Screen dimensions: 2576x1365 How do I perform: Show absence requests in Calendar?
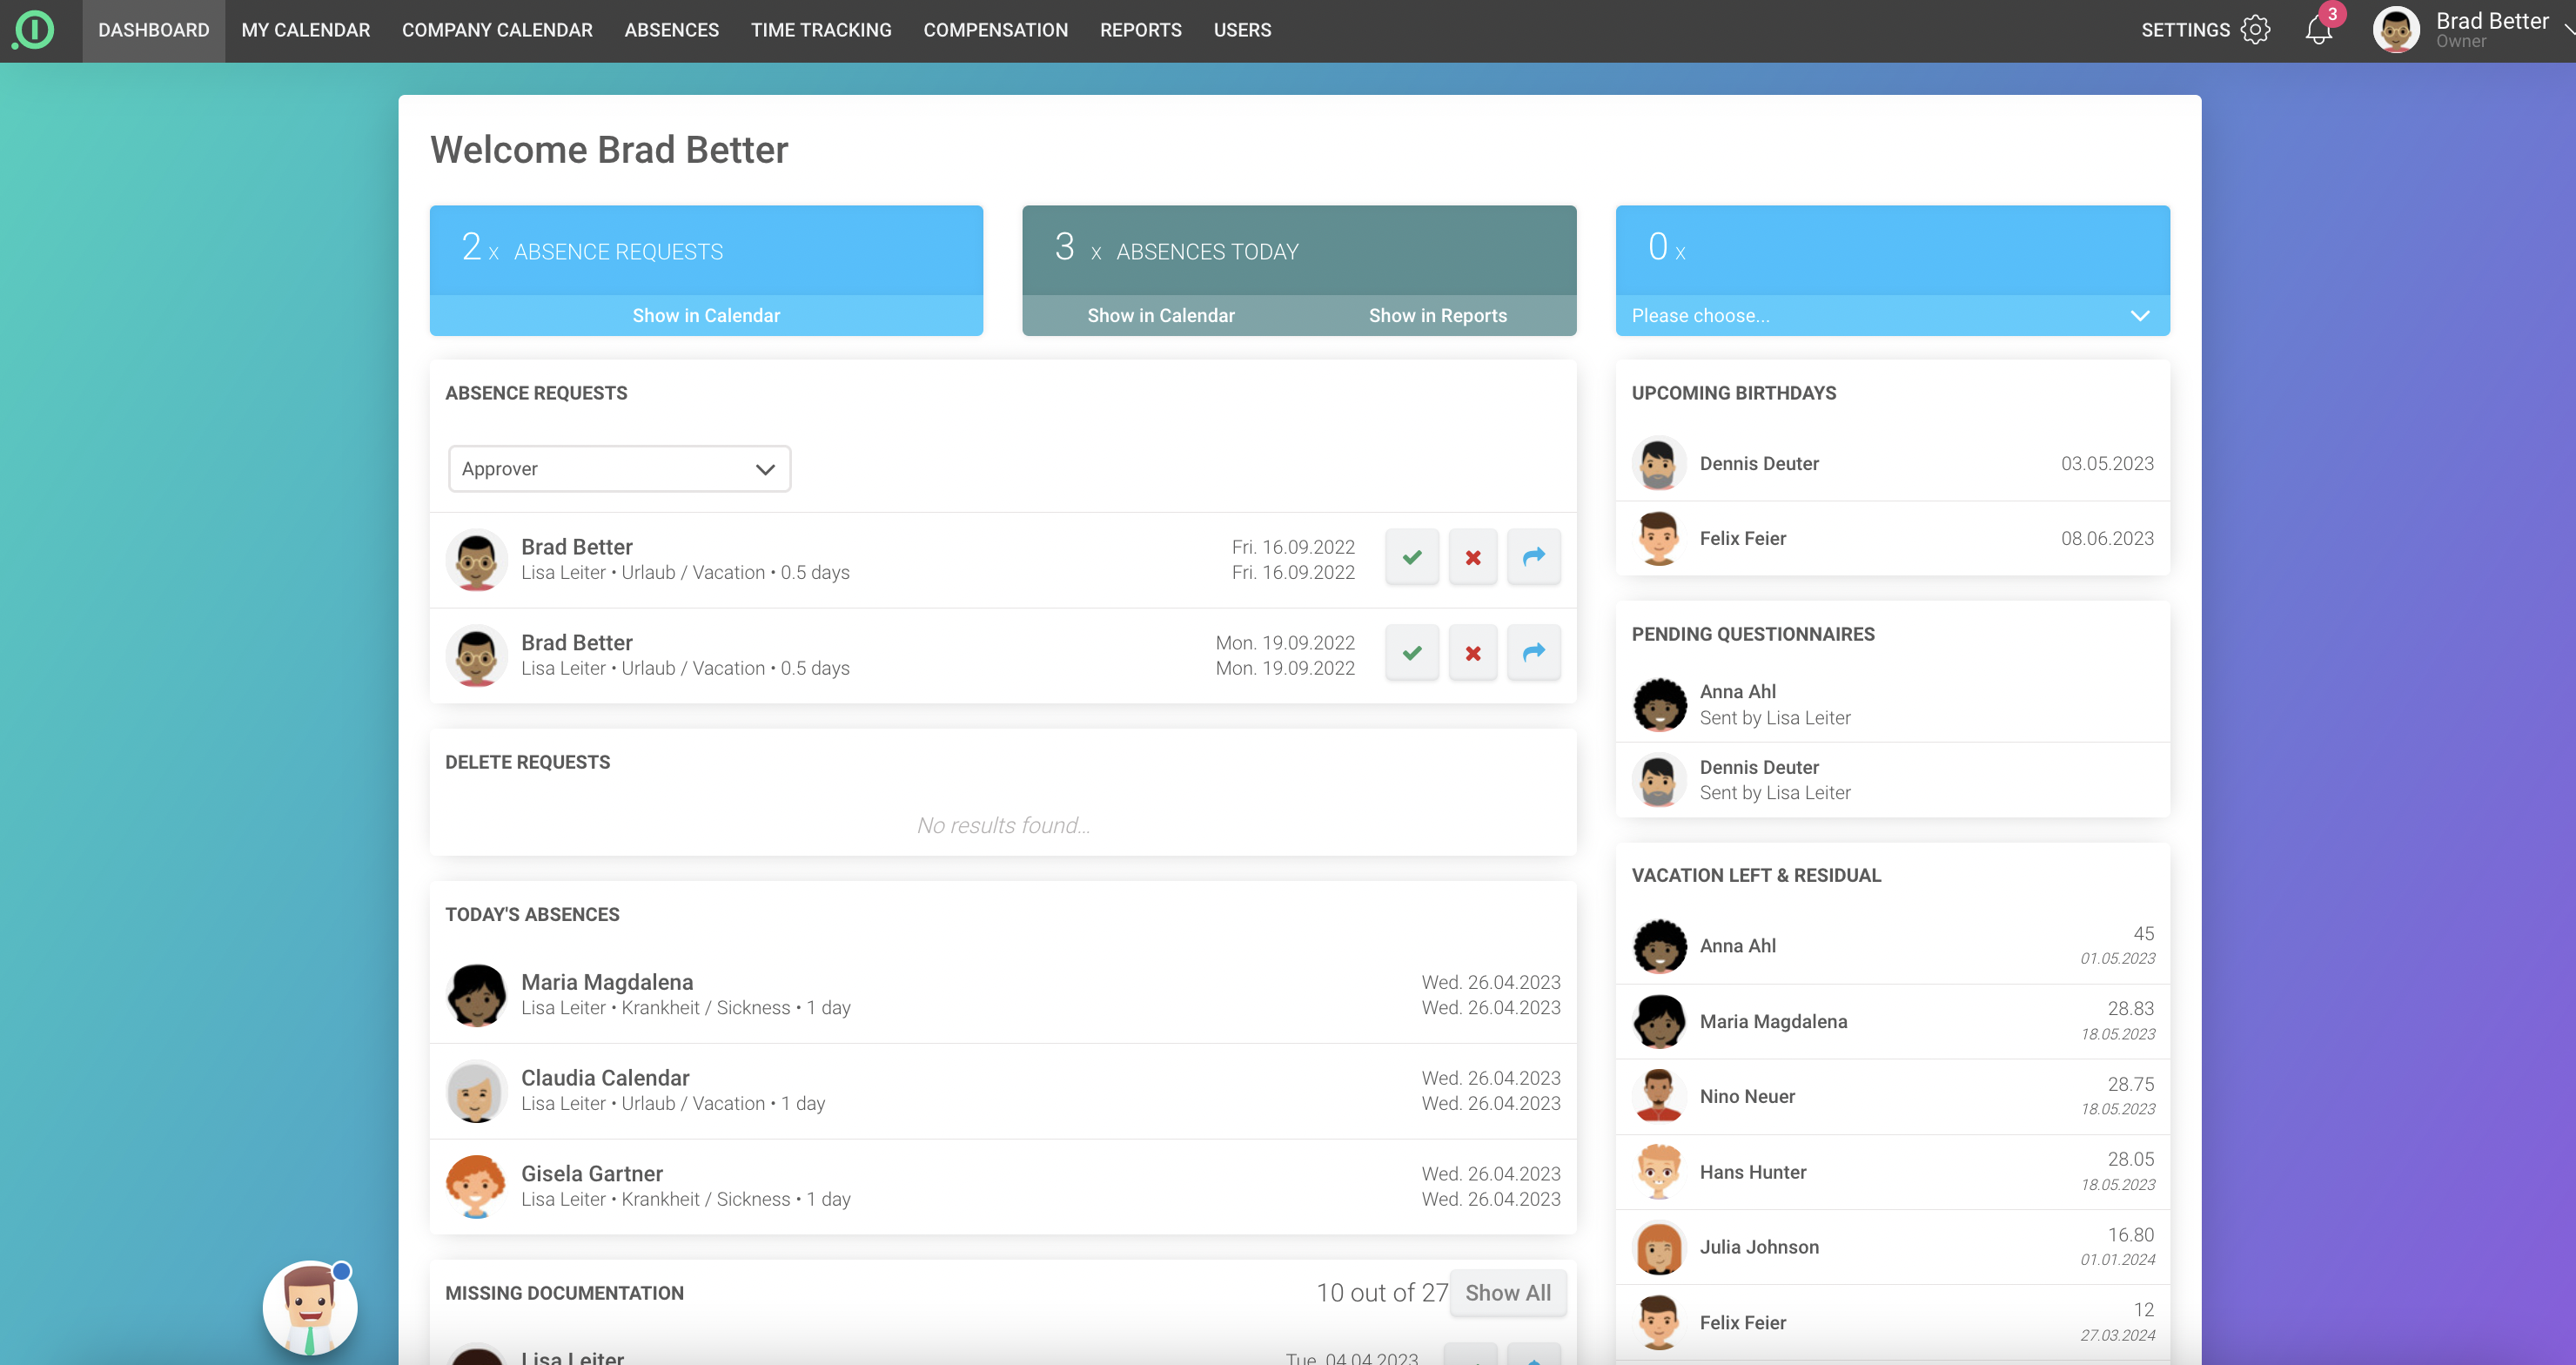706,316
